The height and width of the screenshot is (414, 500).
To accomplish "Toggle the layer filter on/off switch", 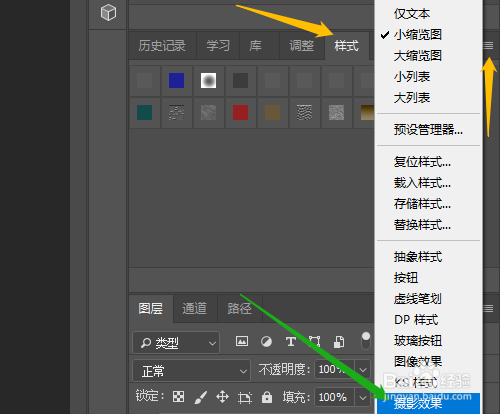I will coord(366,340).
